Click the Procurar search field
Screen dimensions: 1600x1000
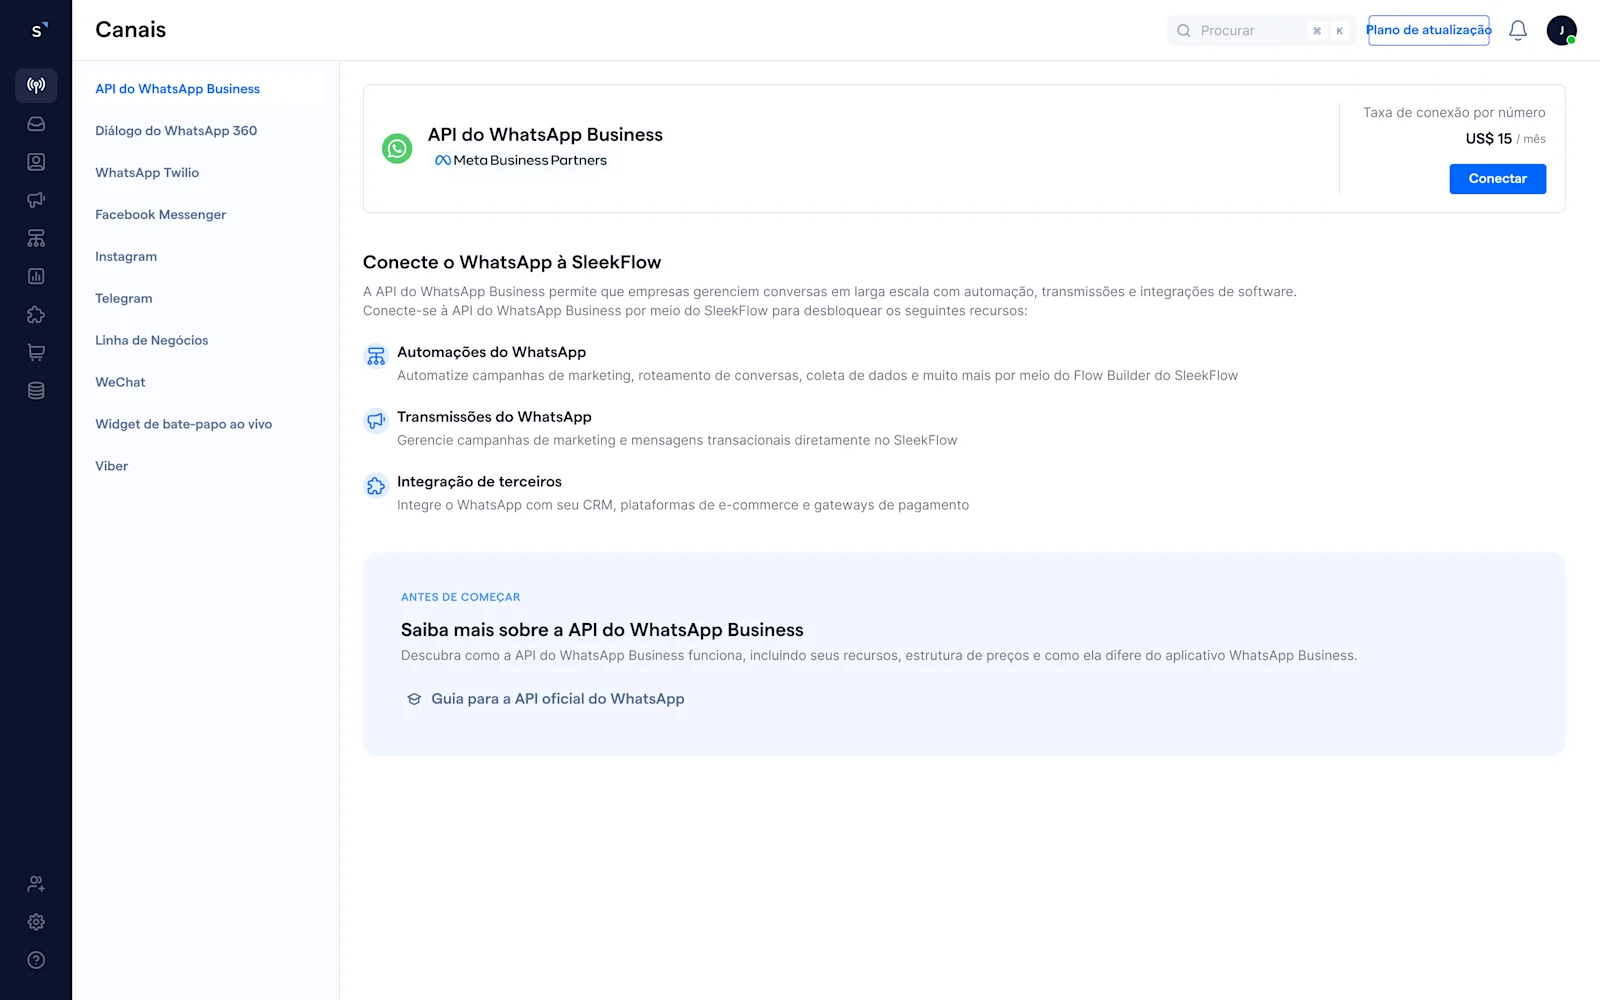[1261, 31]
